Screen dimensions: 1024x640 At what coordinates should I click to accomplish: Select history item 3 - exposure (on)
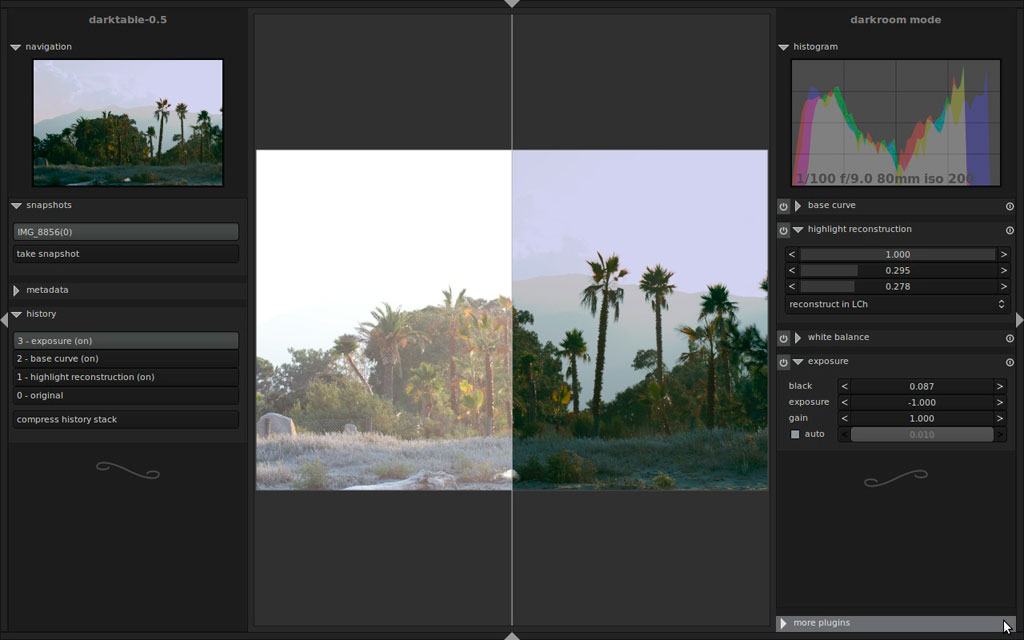click(x=125, y=341)
